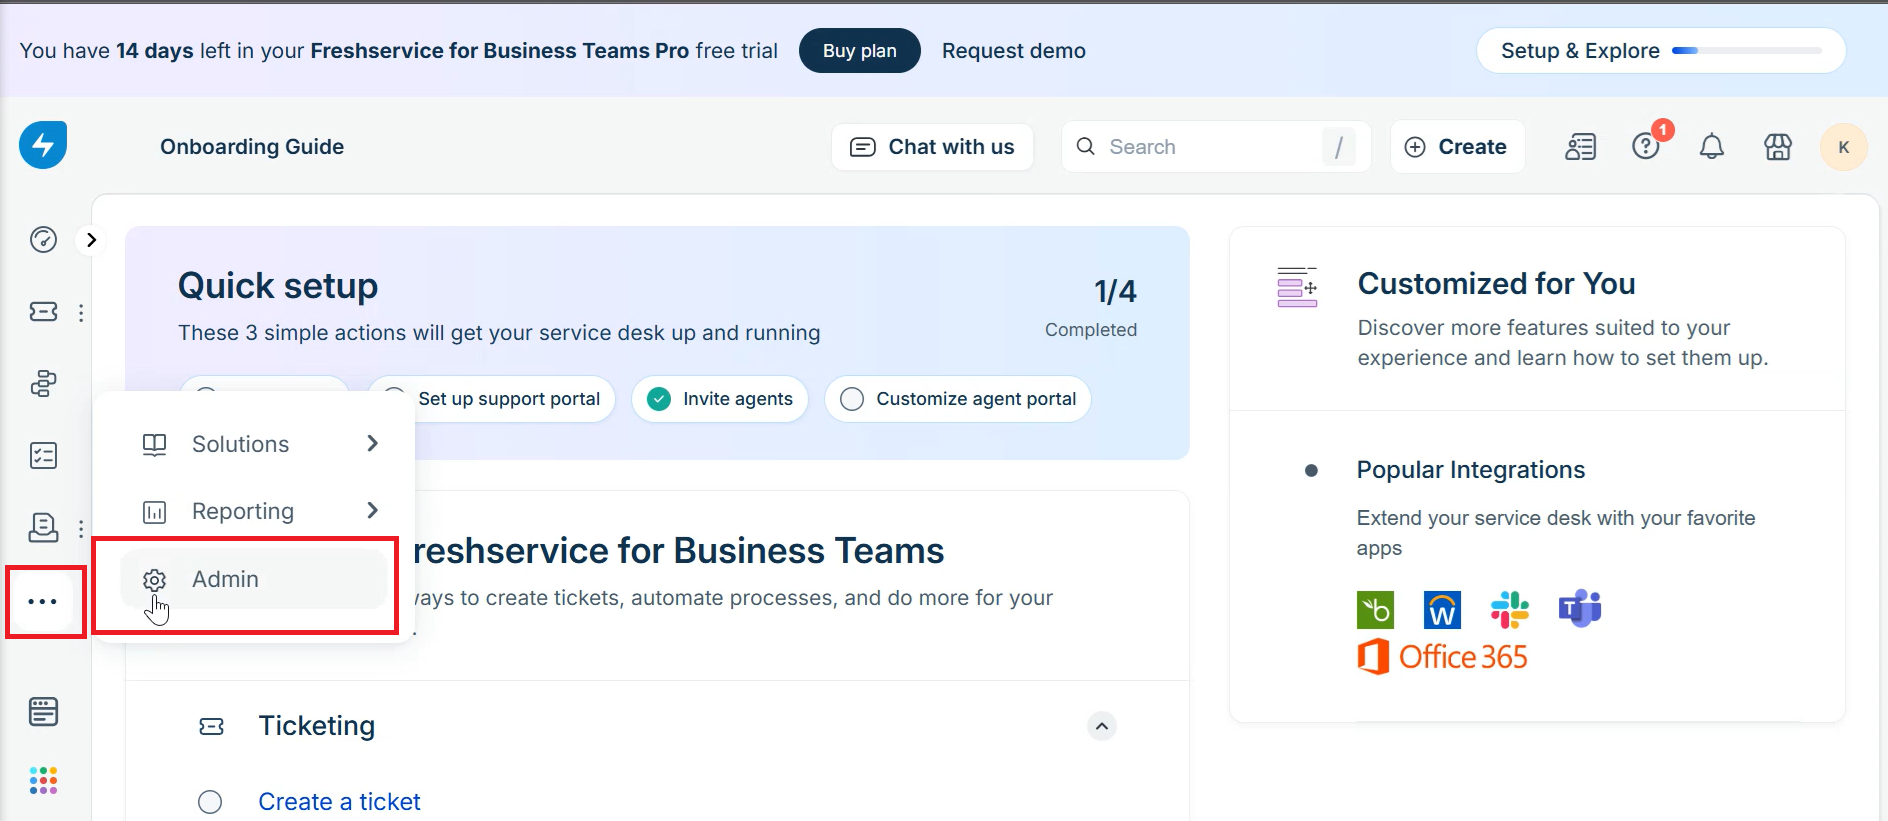Open the Reporting menu item

tap(254, 511)
